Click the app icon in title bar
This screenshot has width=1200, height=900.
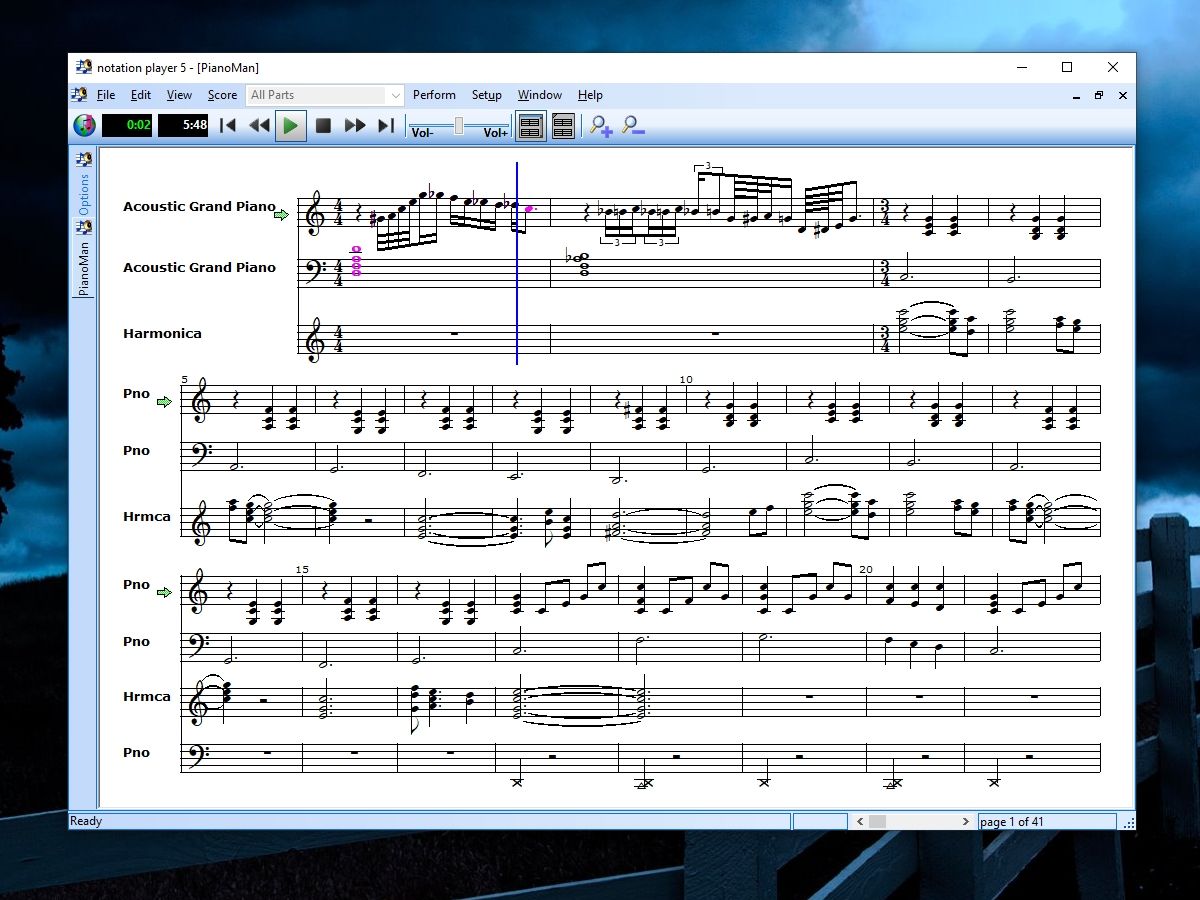click(83, 67)
